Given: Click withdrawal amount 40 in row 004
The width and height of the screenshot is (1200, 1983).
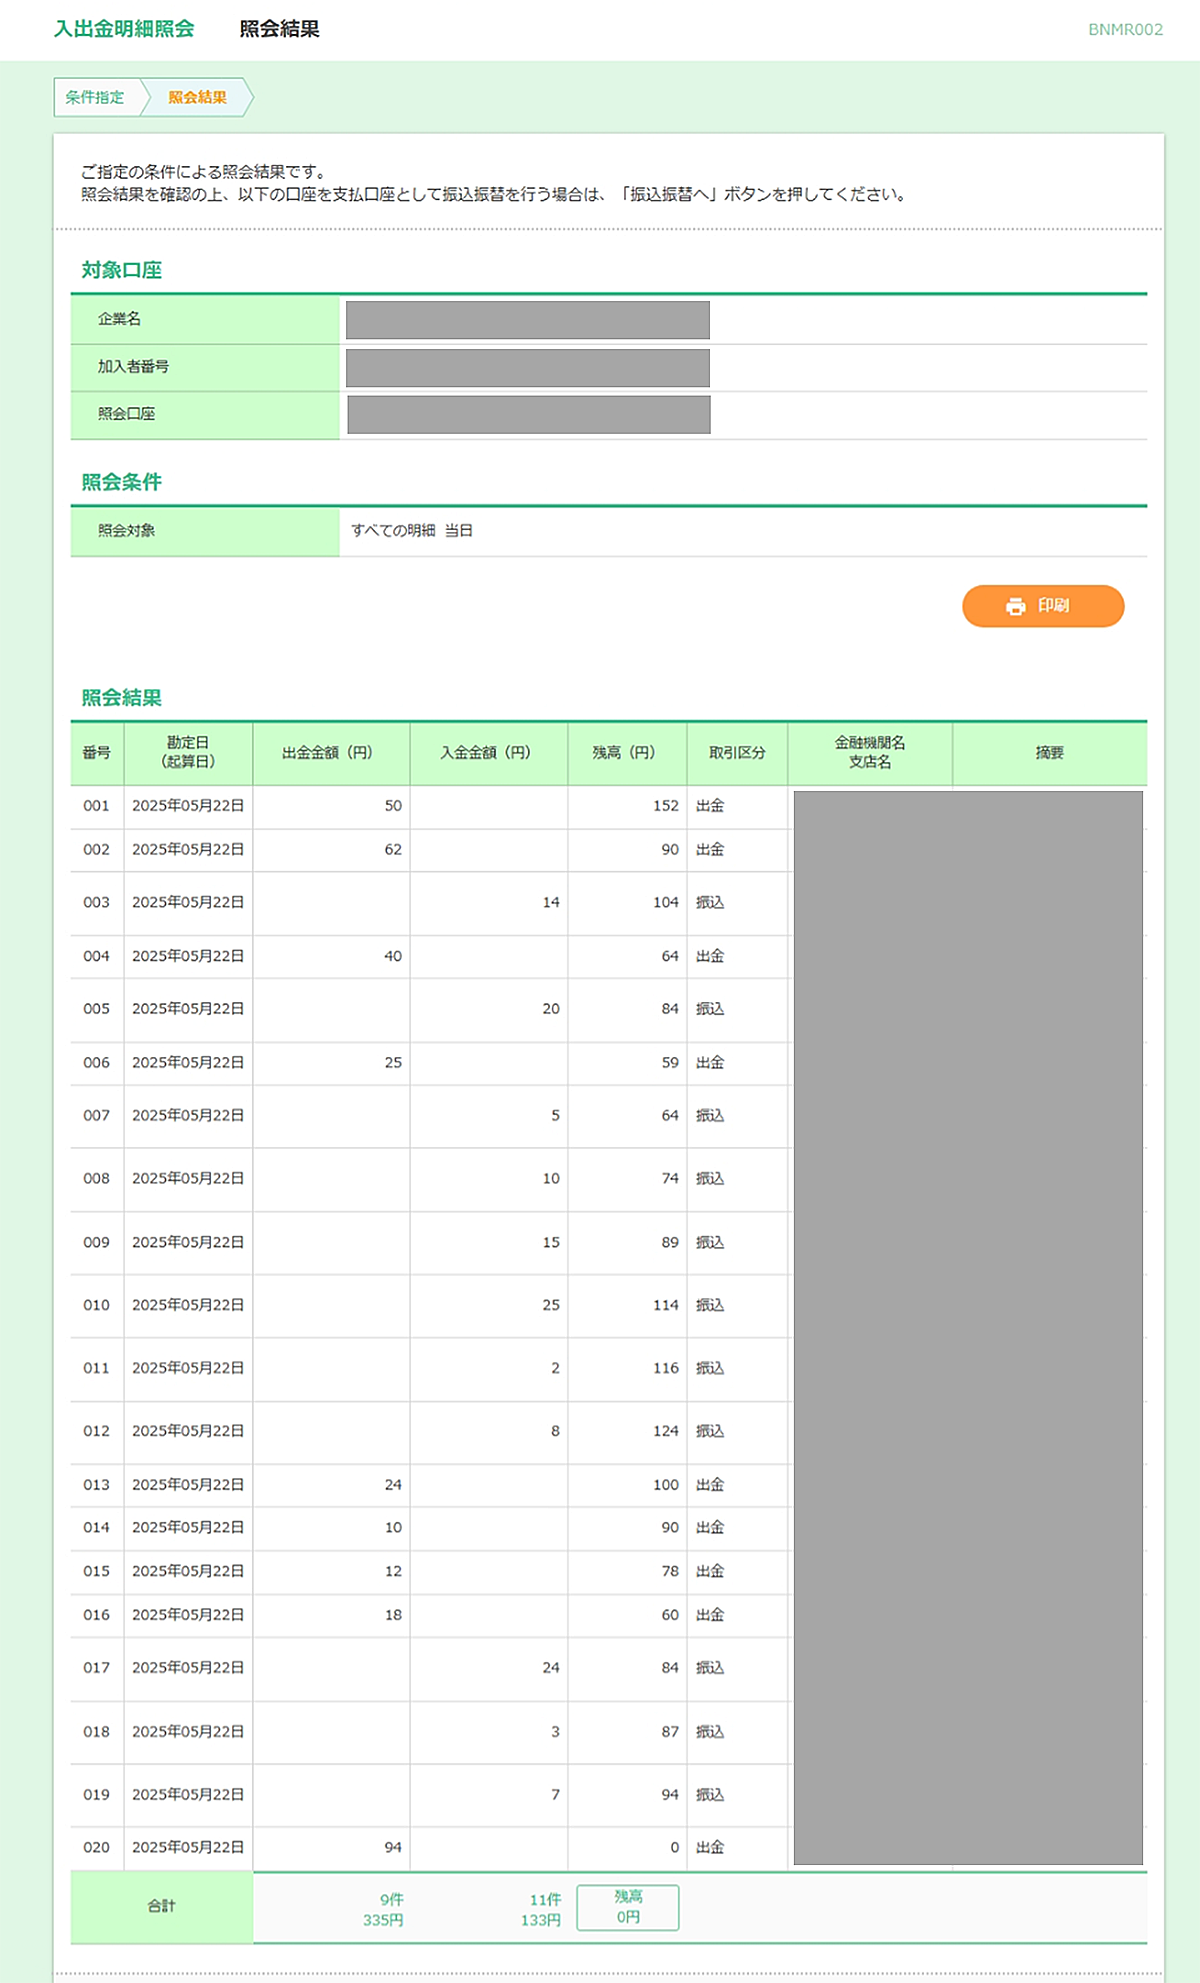Looking at the screenshot, I should (393, 957).
